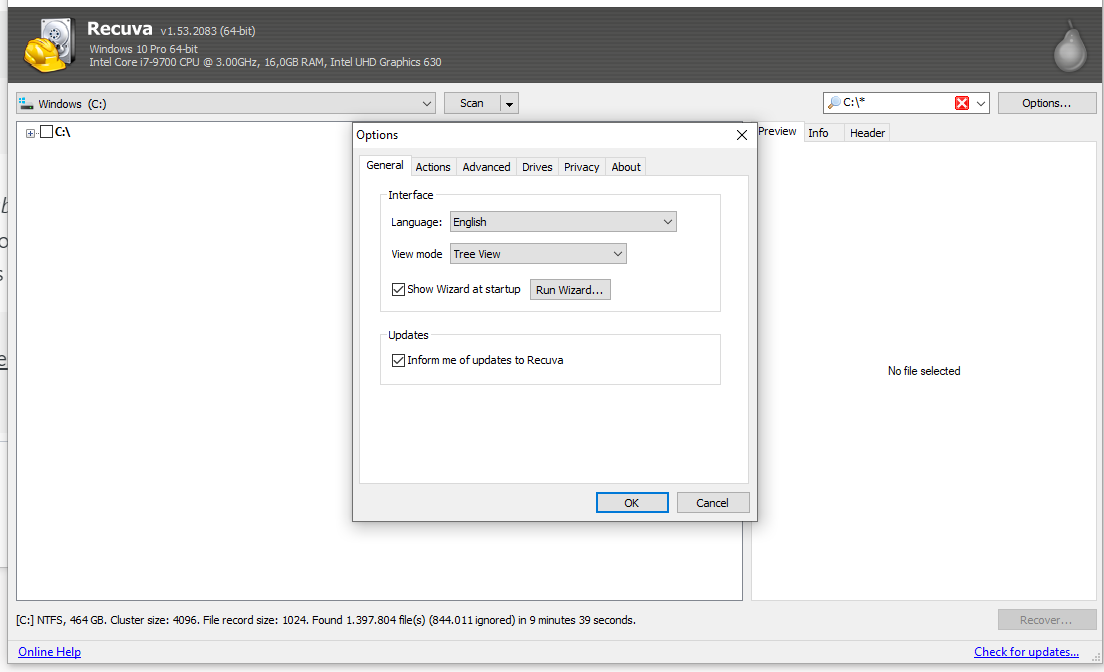Click Cancel in Options dialog
This screenshot has width=1104, height=672.
point(713,502)
